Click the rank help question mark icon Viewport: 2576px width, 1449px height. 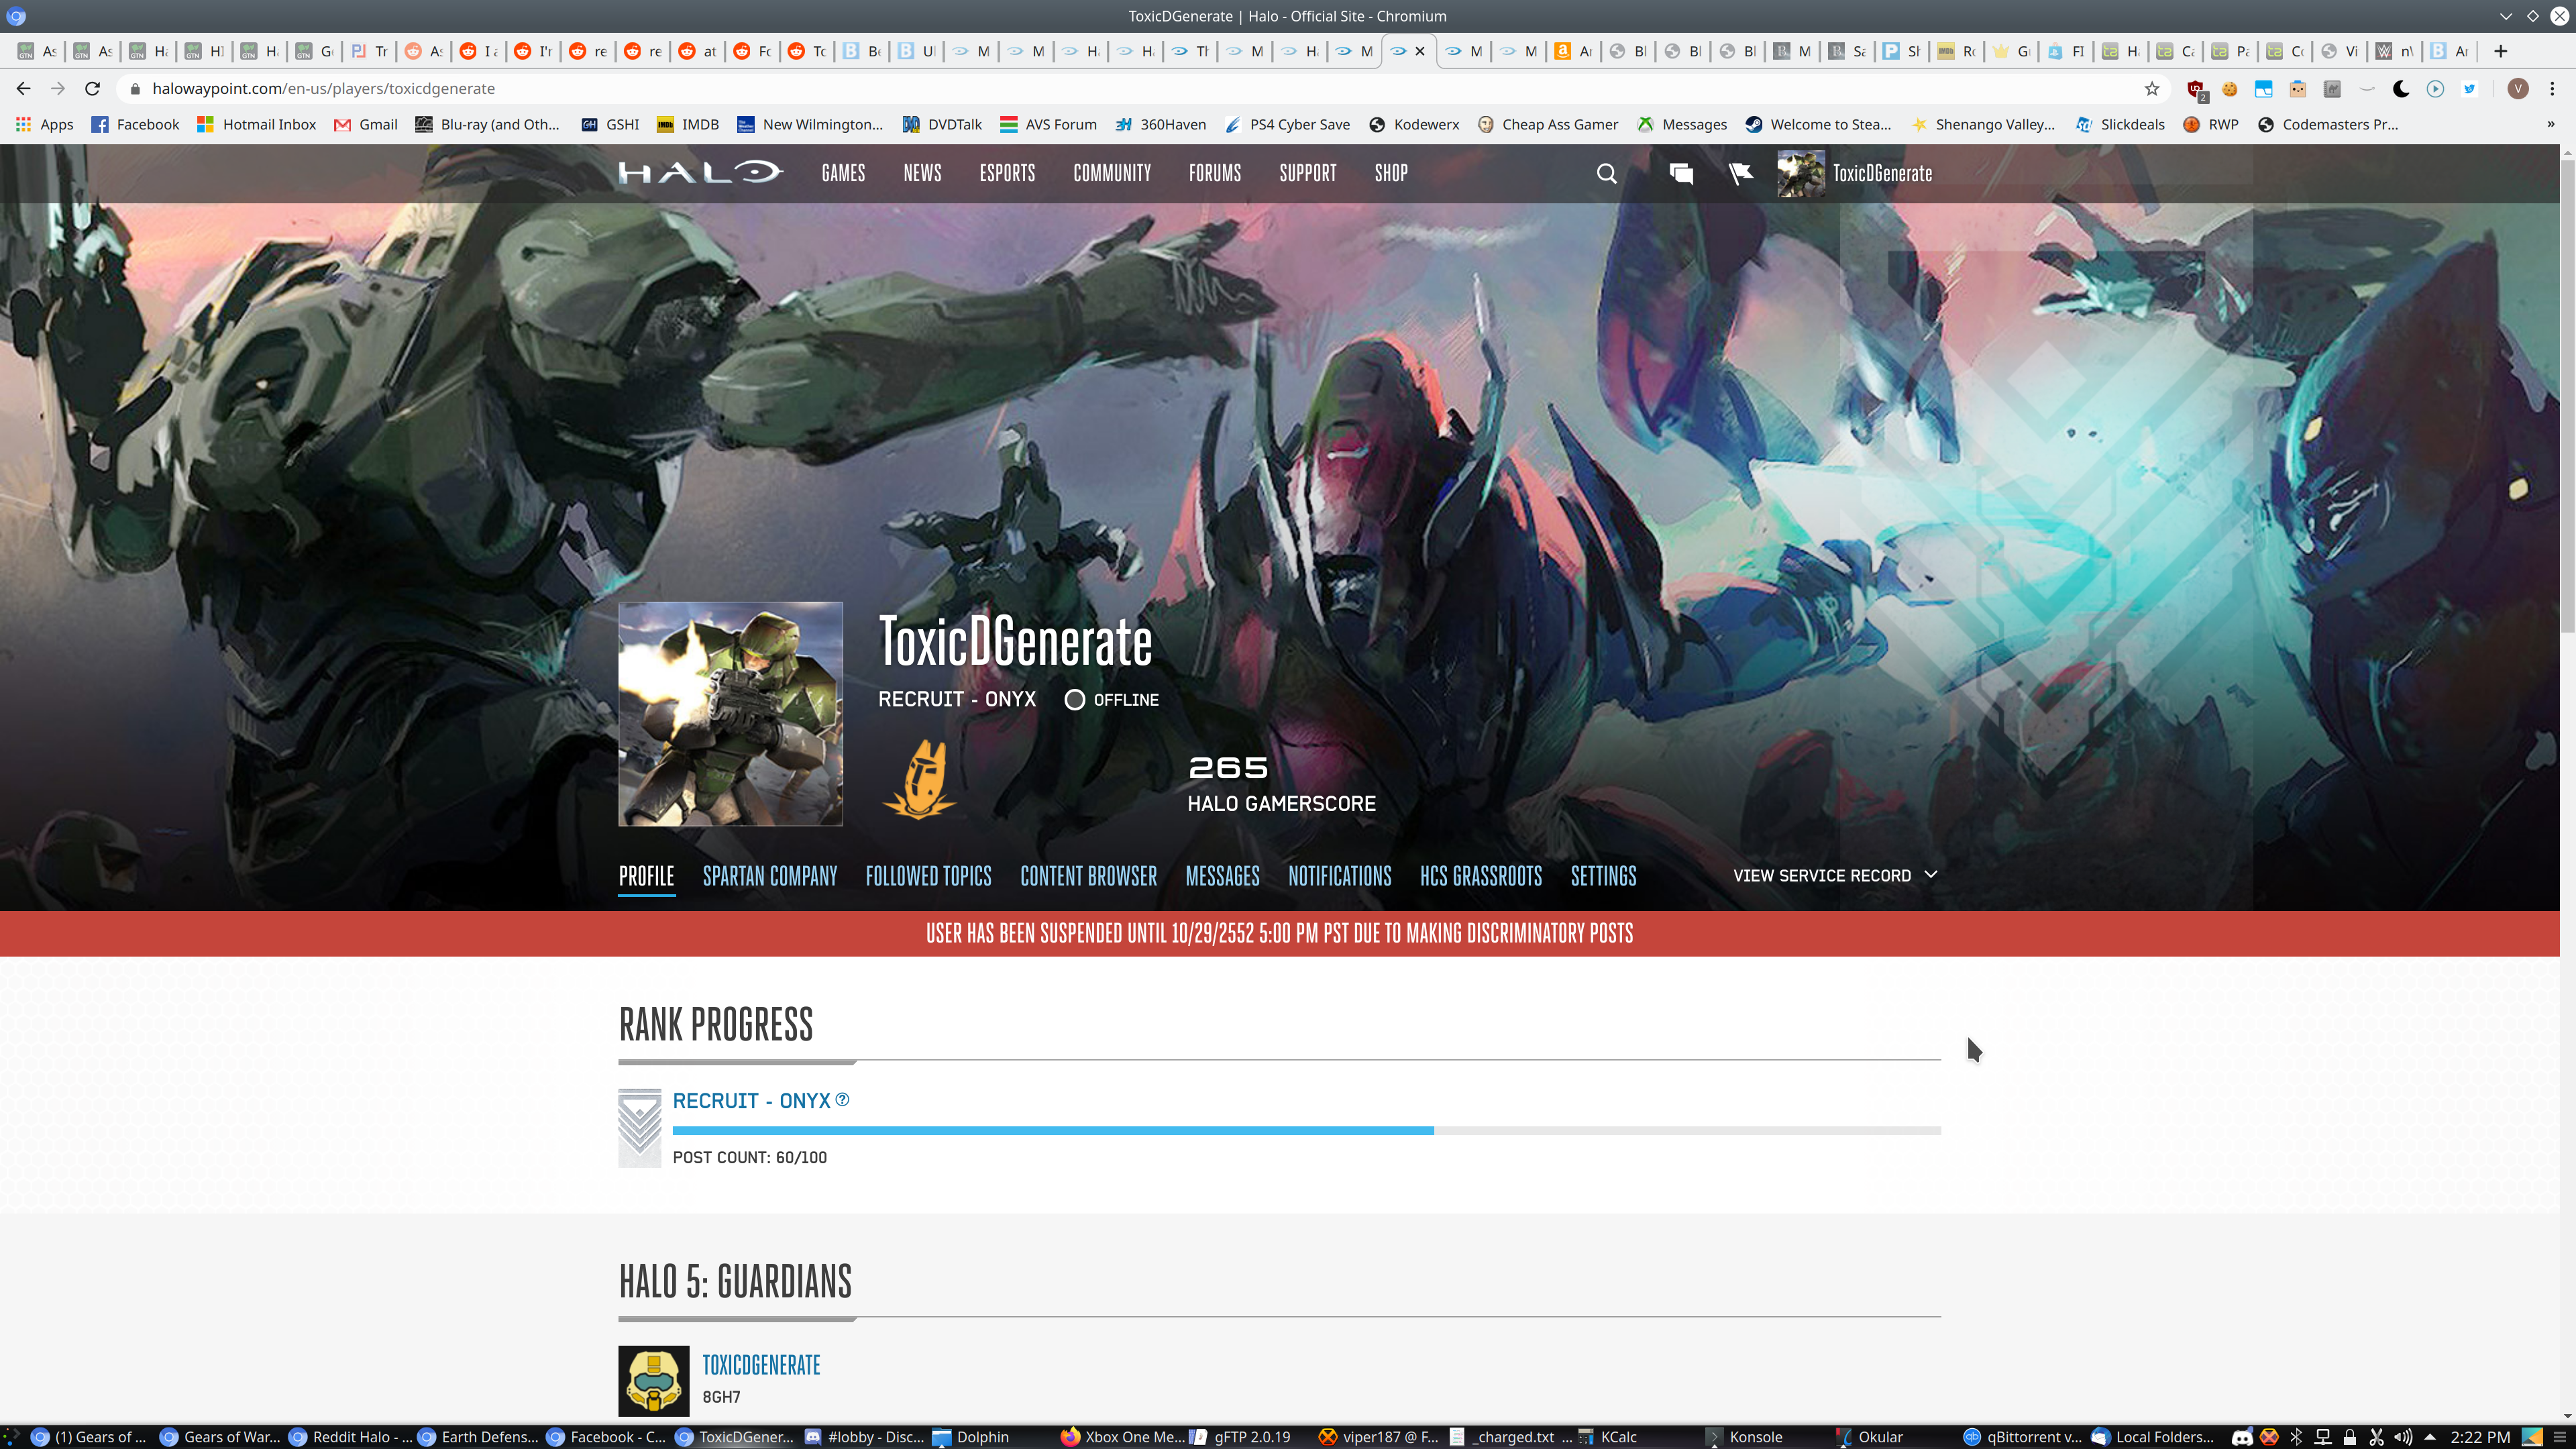tap(842, 1099)
